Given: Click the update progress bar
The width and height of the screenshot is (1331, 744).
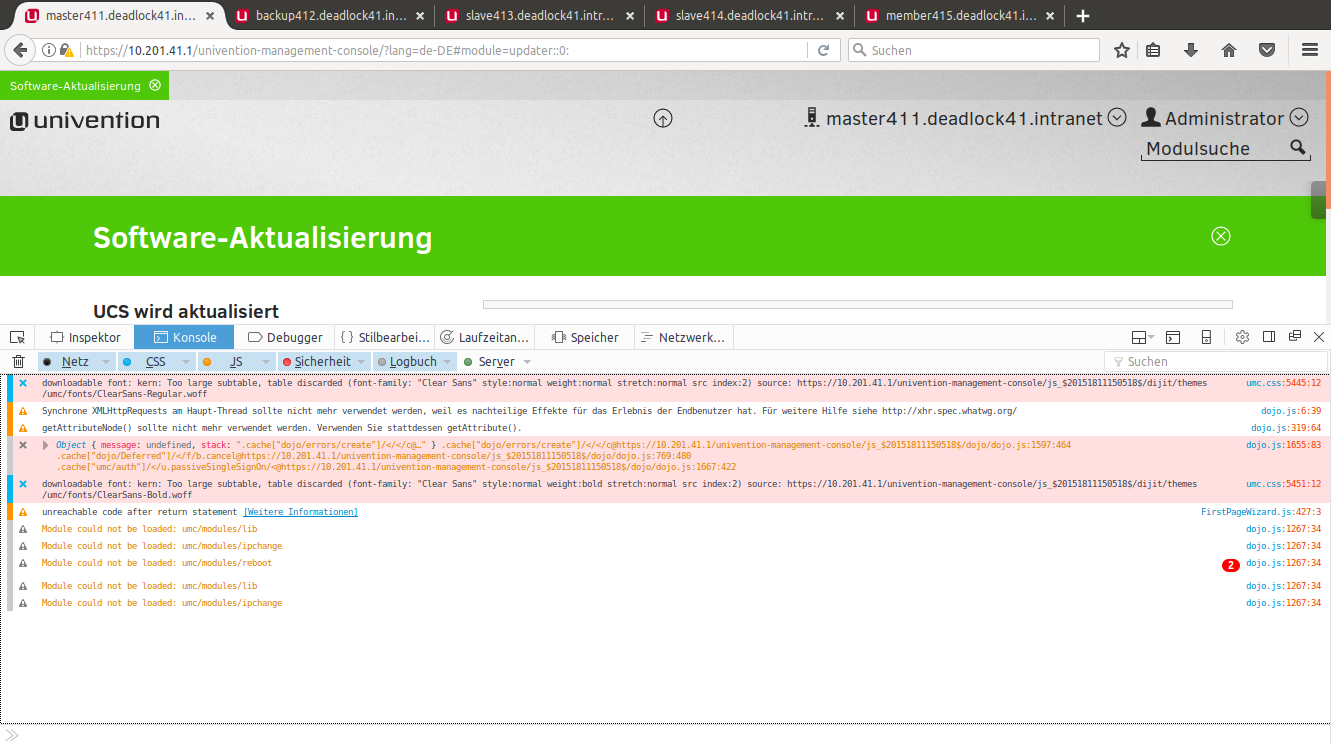Looking at the screenshot, I should 857,305.
